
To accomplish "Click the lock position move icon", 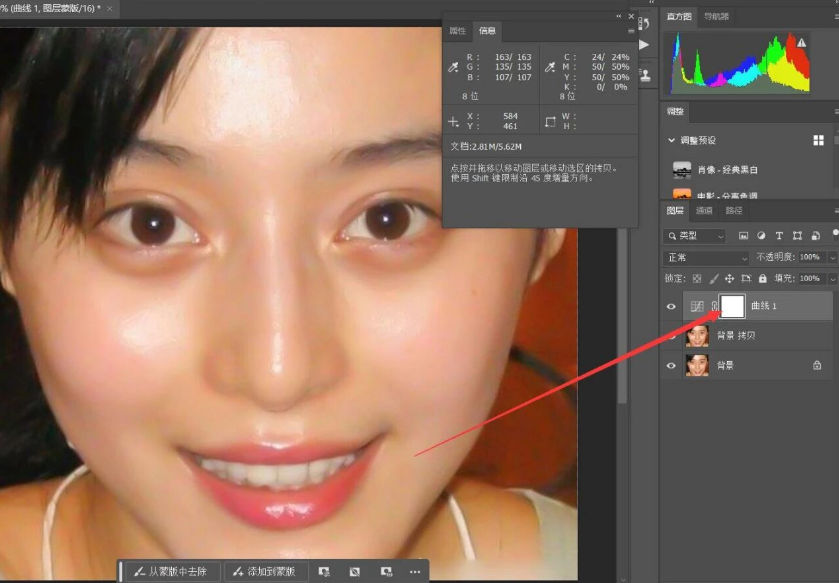I will point(729,279).
